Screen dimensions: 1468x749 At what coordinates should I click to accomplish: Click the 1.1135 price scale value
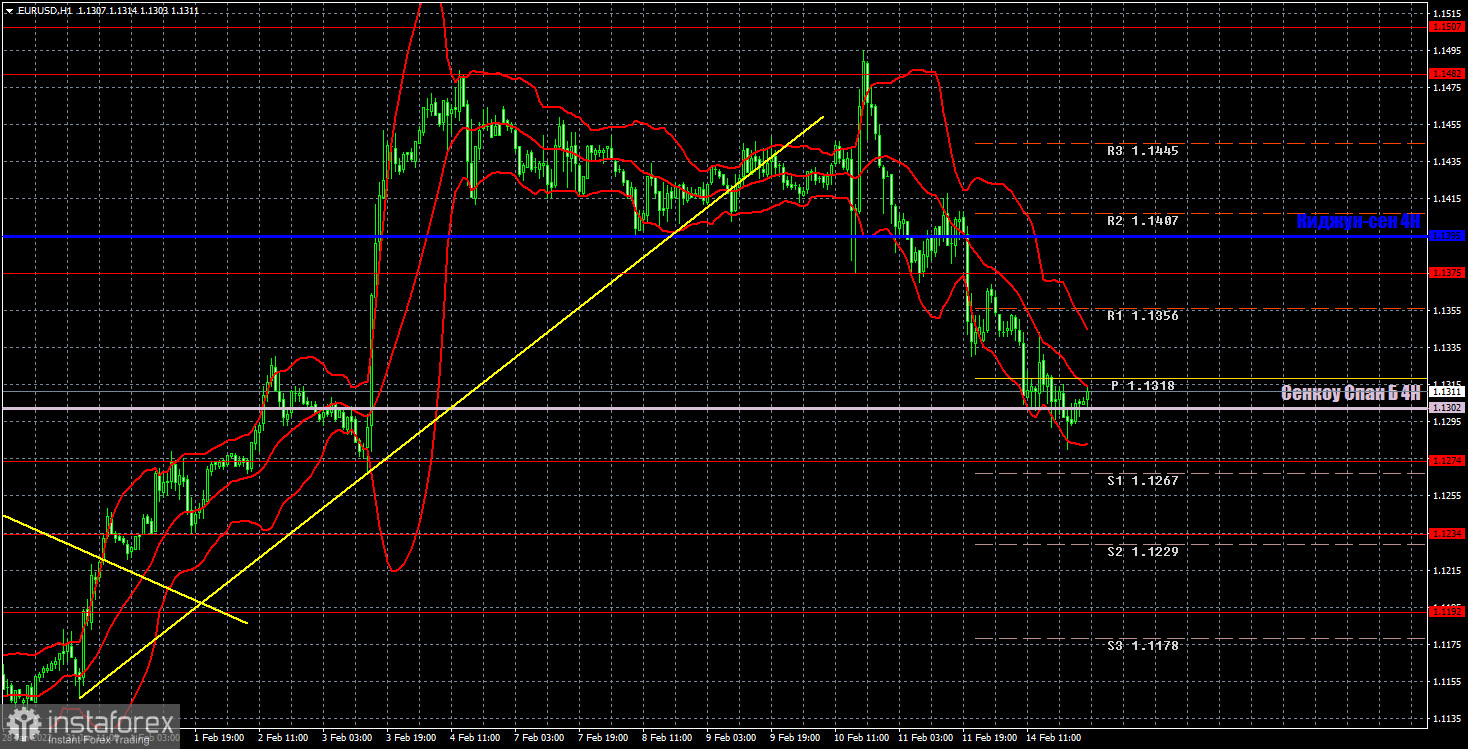[x=1447, y=719]
